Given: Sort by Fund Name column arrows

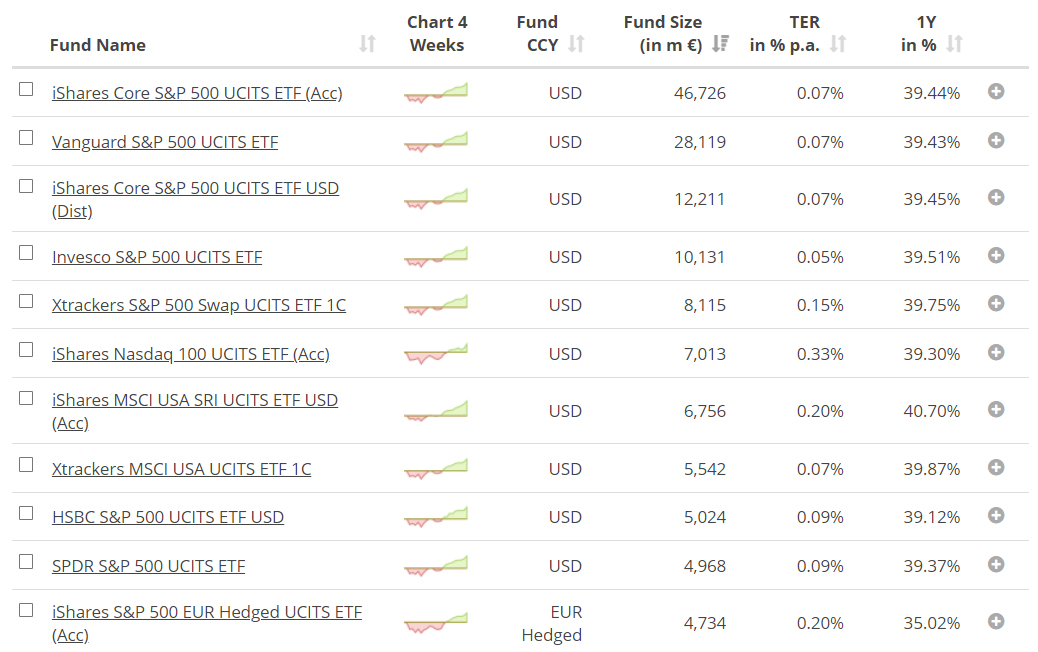Looking at the screenshot, I should pyautogui.click(x=367, y=44).
